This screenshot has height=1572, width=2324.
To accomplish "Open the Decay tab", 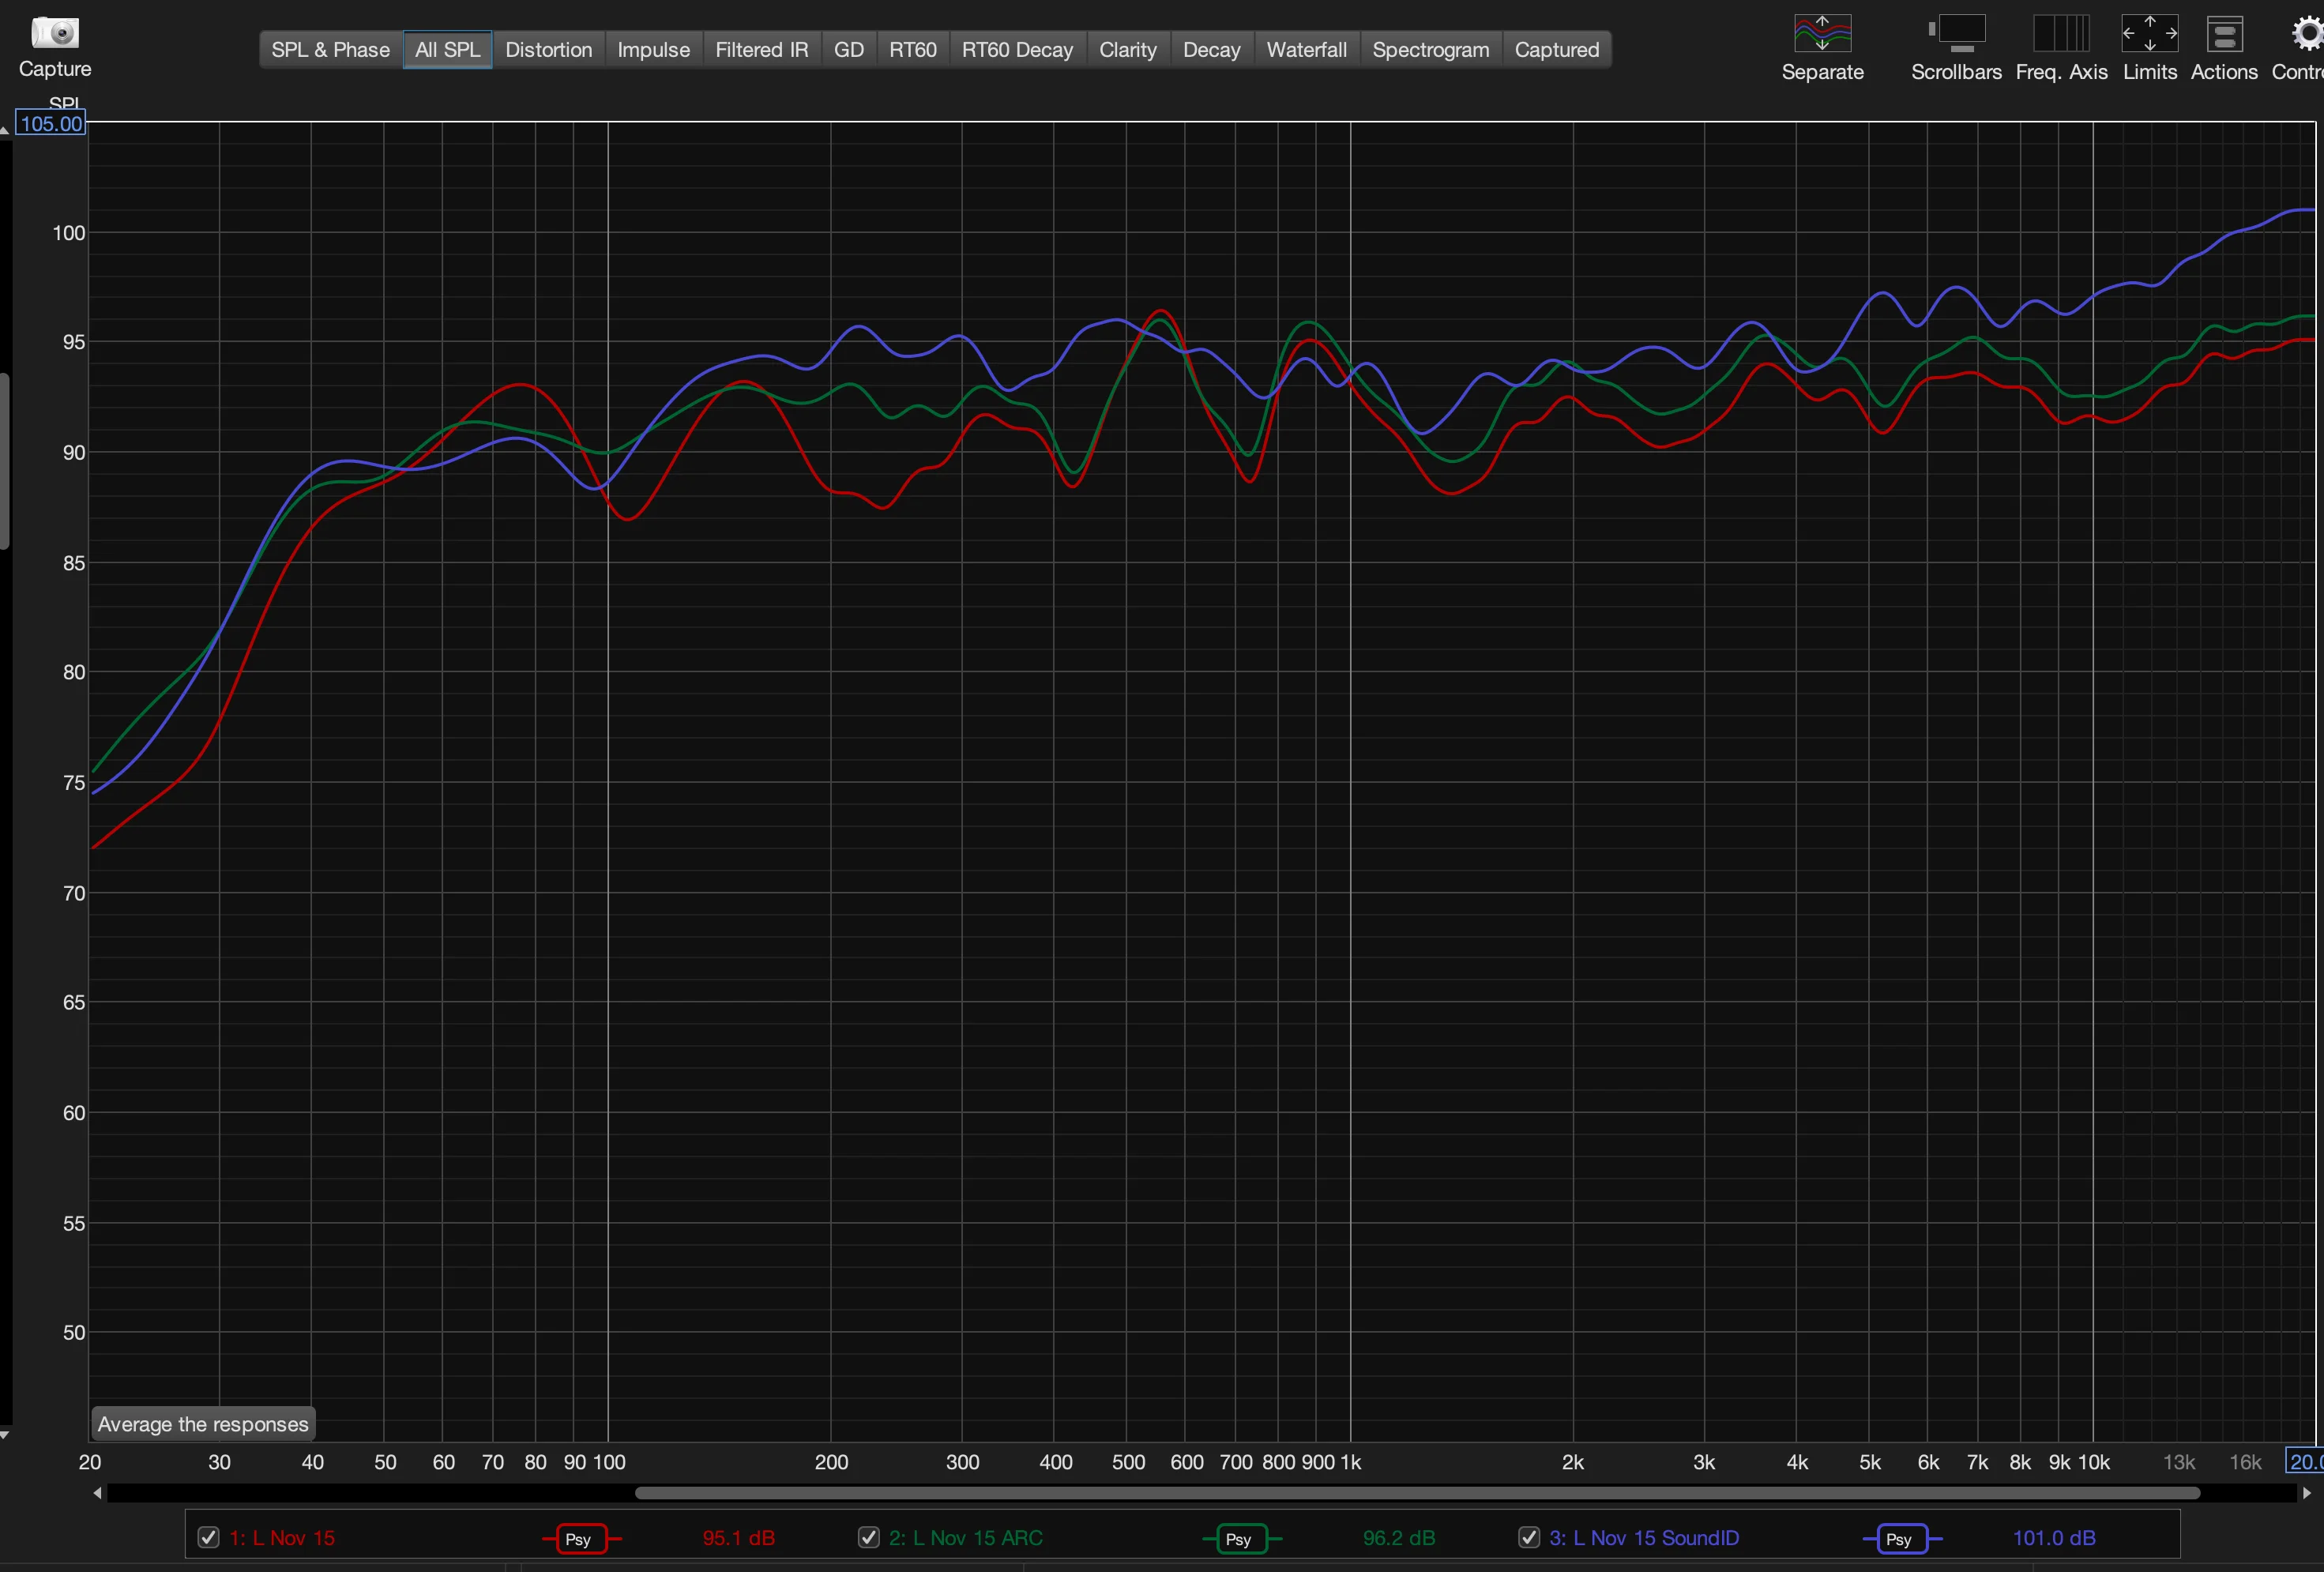I will tap(1211, 50).
